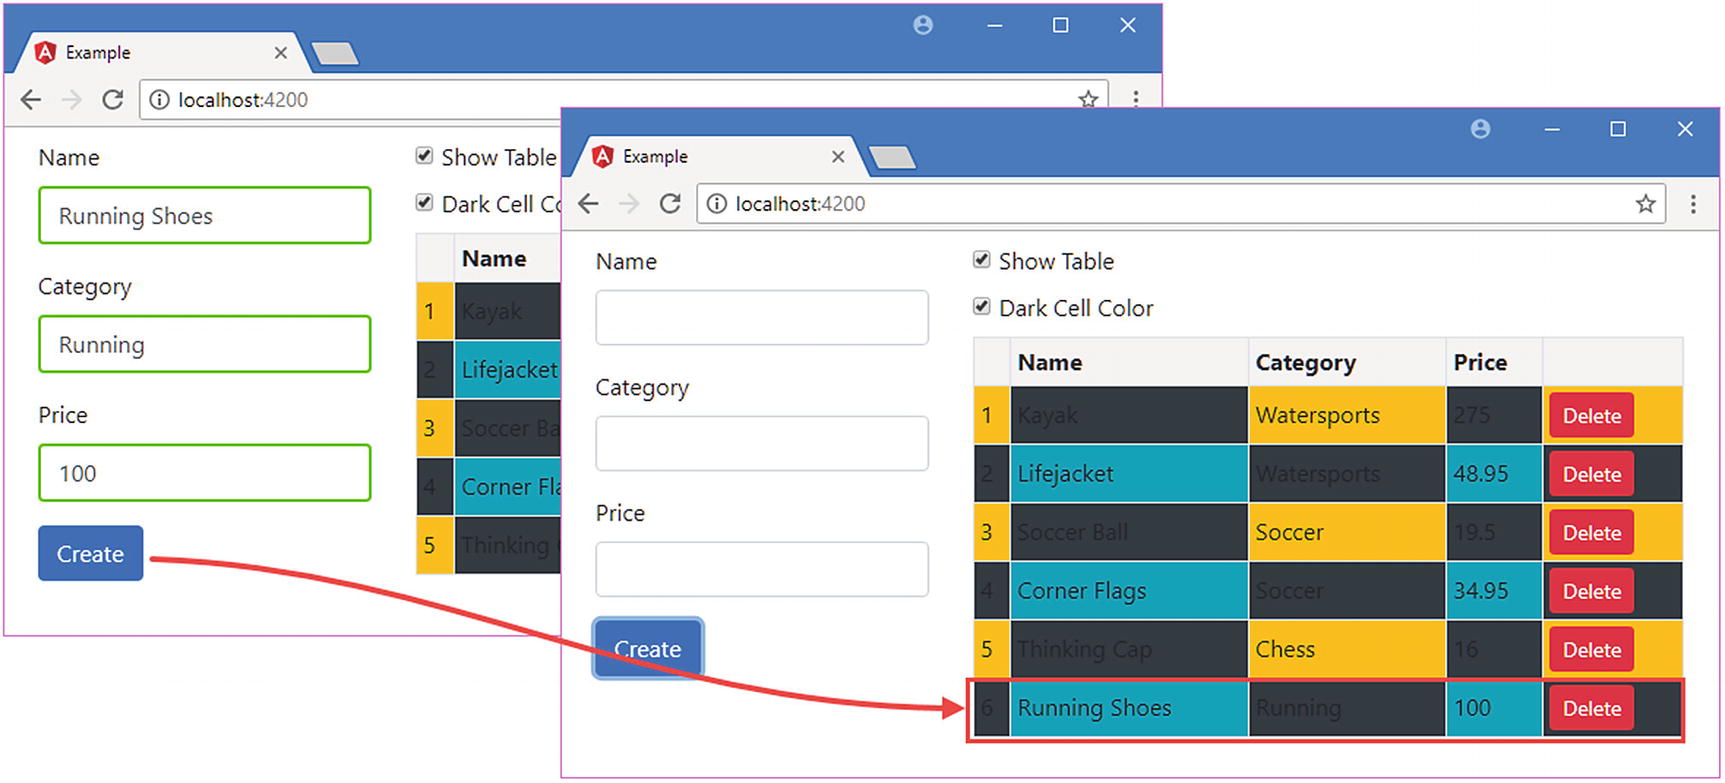Reload the page in the front browser window
This screenshot has height=783, width=1725.
coord(670,204)
